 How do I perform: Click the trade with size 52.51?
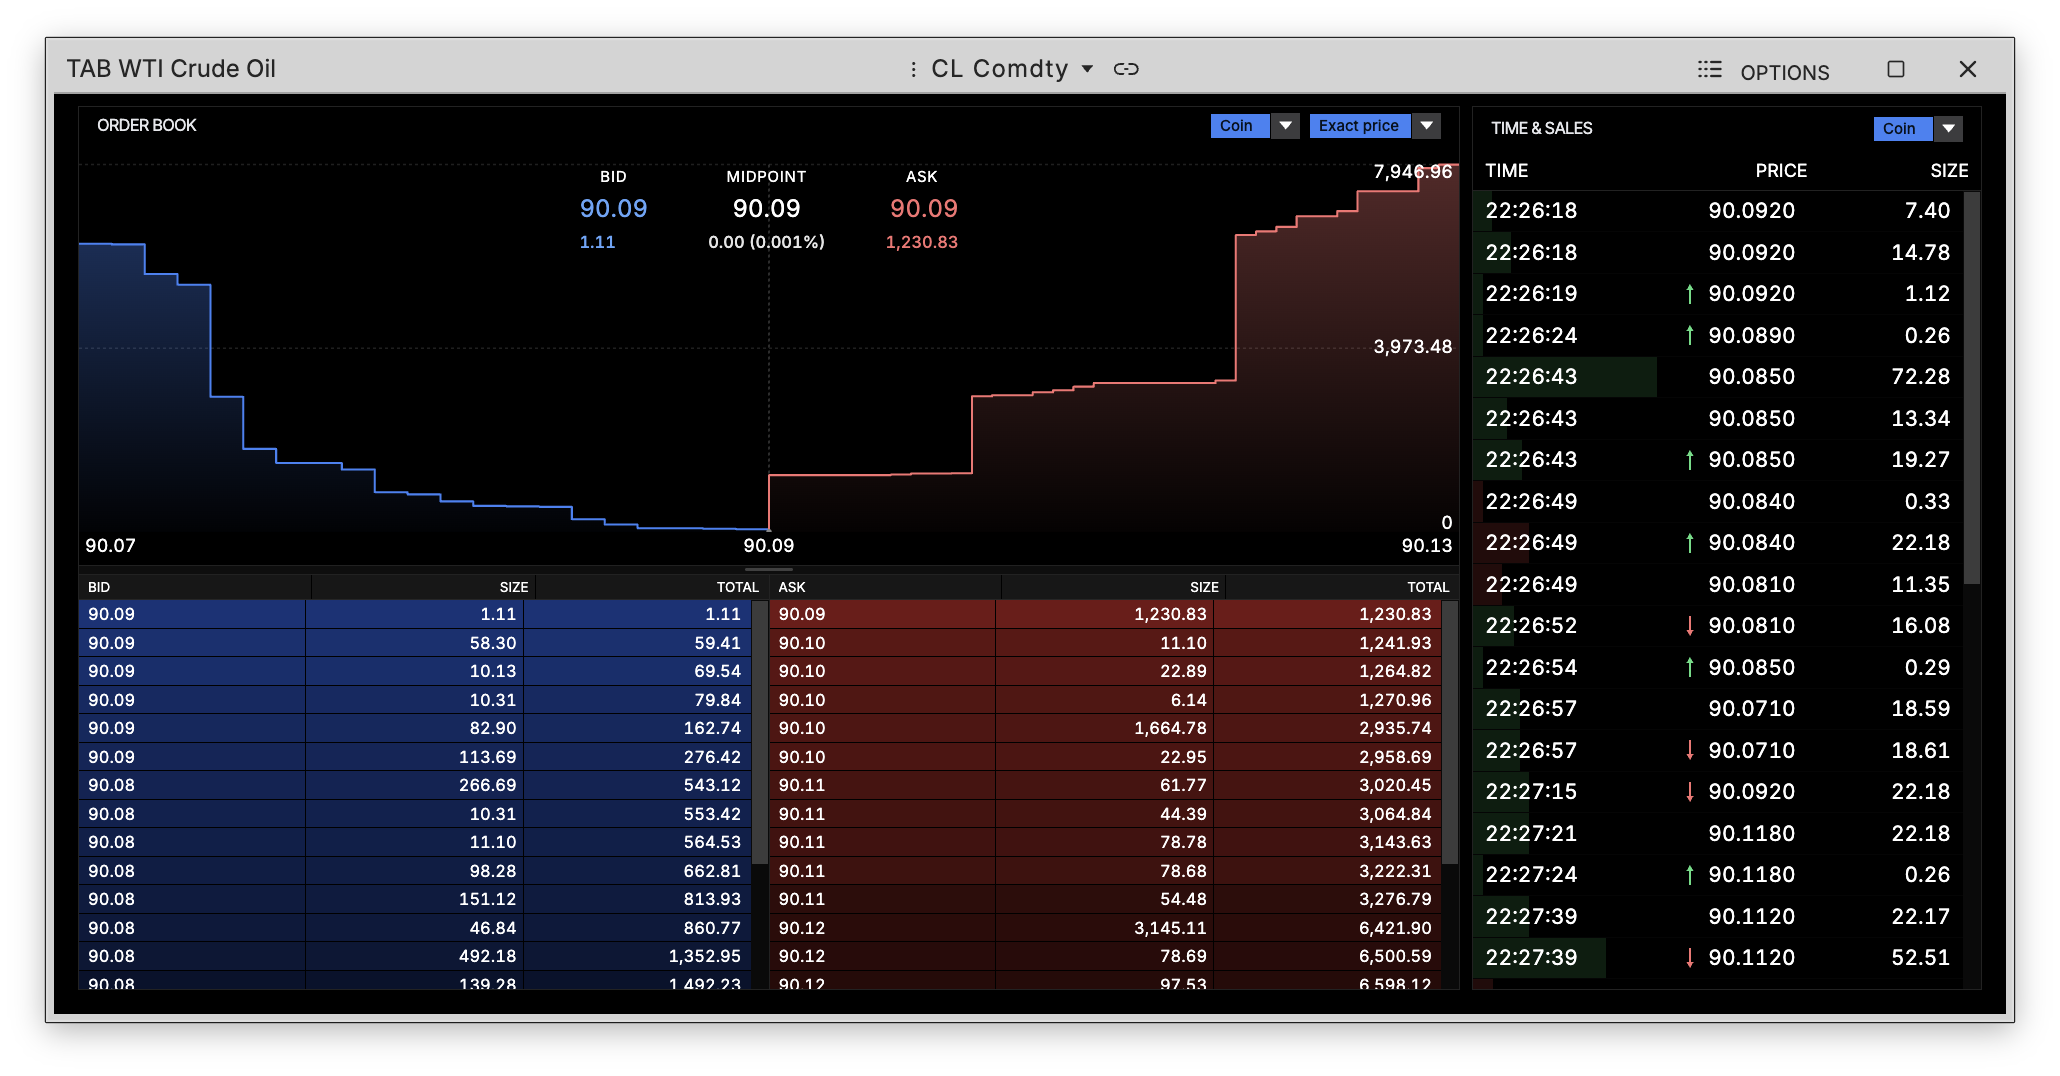click(x=1718, y=957)
